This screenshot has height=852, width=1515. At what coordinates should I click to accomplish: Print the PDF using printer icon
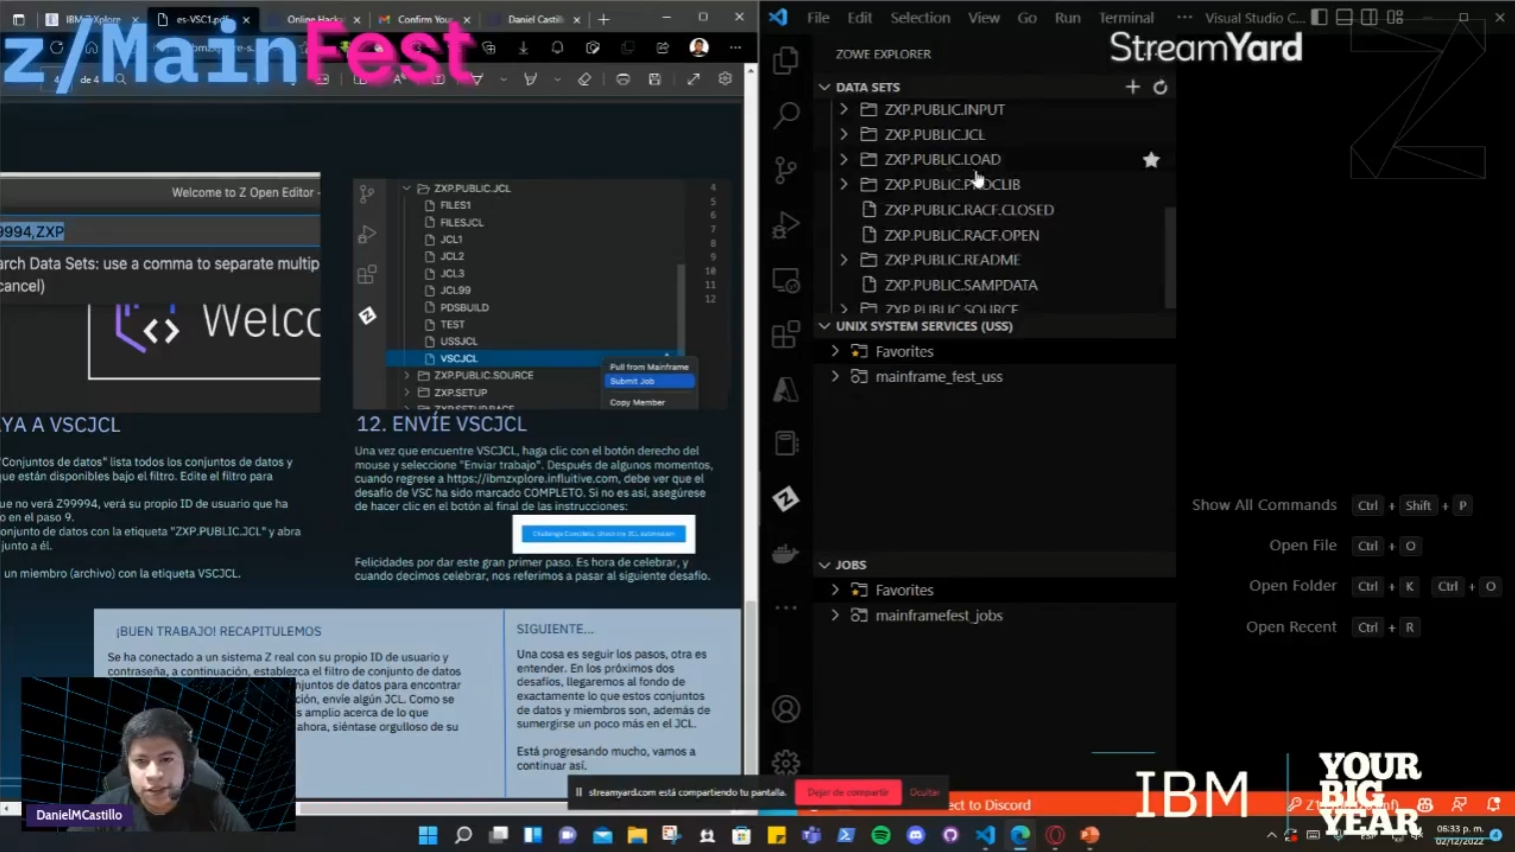[x=623, y=79]
